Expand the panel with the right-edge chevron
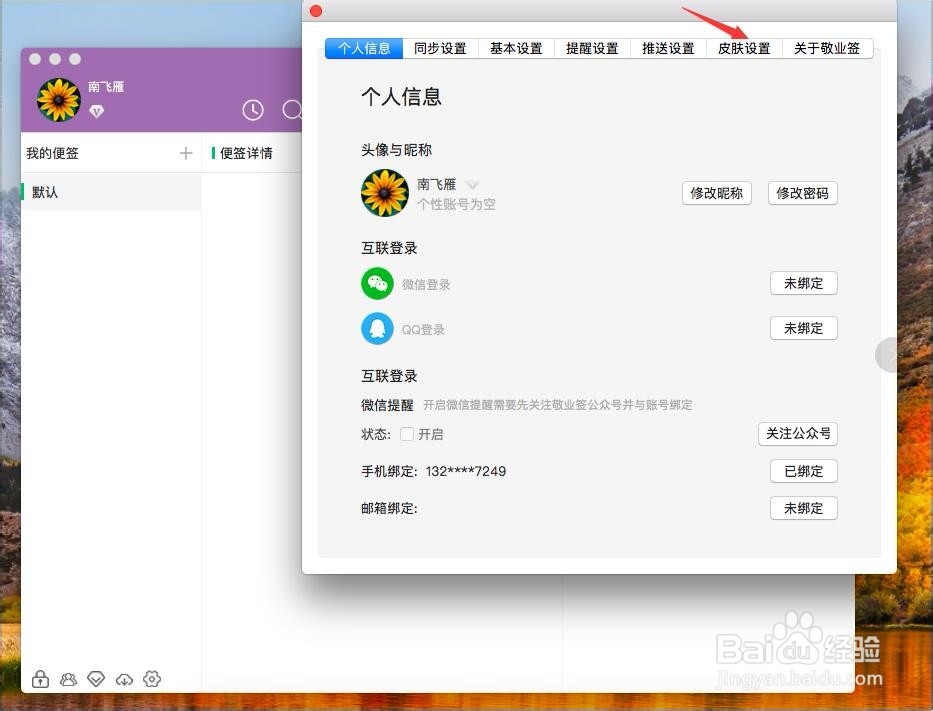 coord(889,354)
